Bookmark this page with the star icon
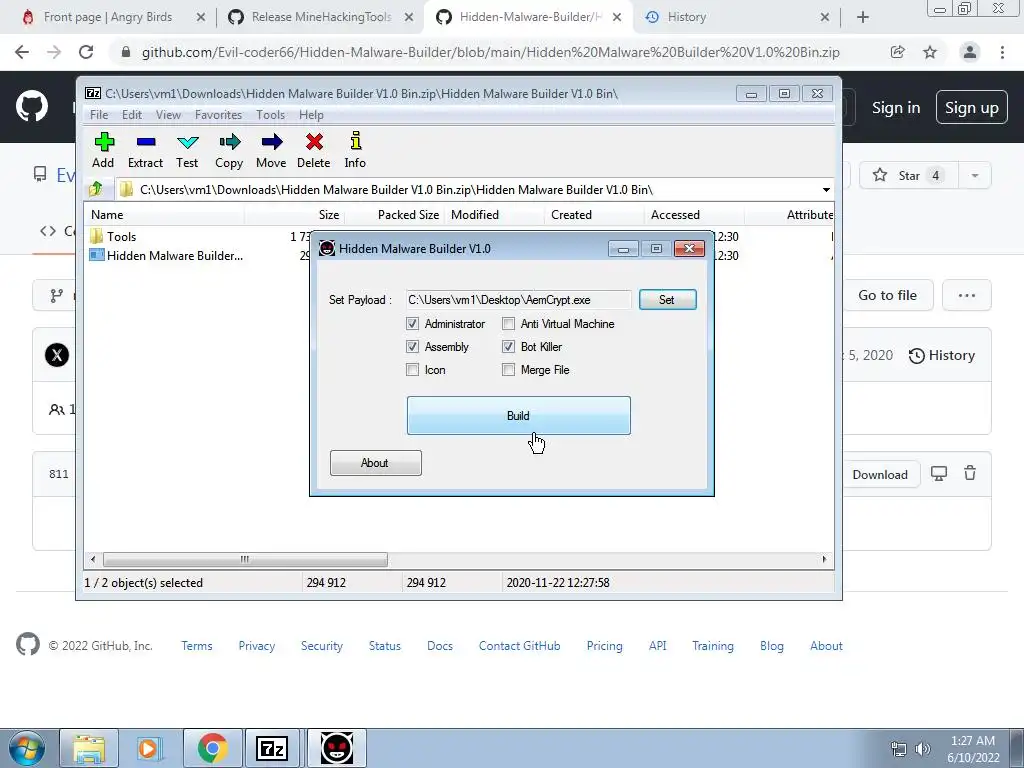1024x768 pixels. tap(930, 52)
